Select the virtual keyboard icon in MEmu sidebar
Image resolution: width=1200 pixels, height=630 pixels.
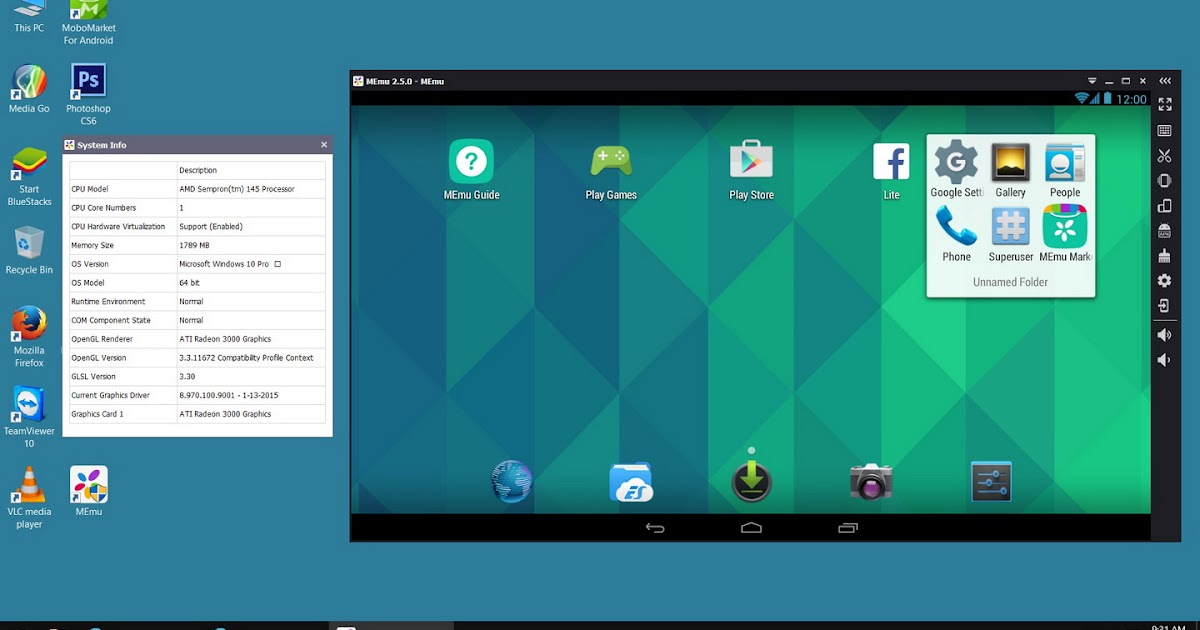1163,130
